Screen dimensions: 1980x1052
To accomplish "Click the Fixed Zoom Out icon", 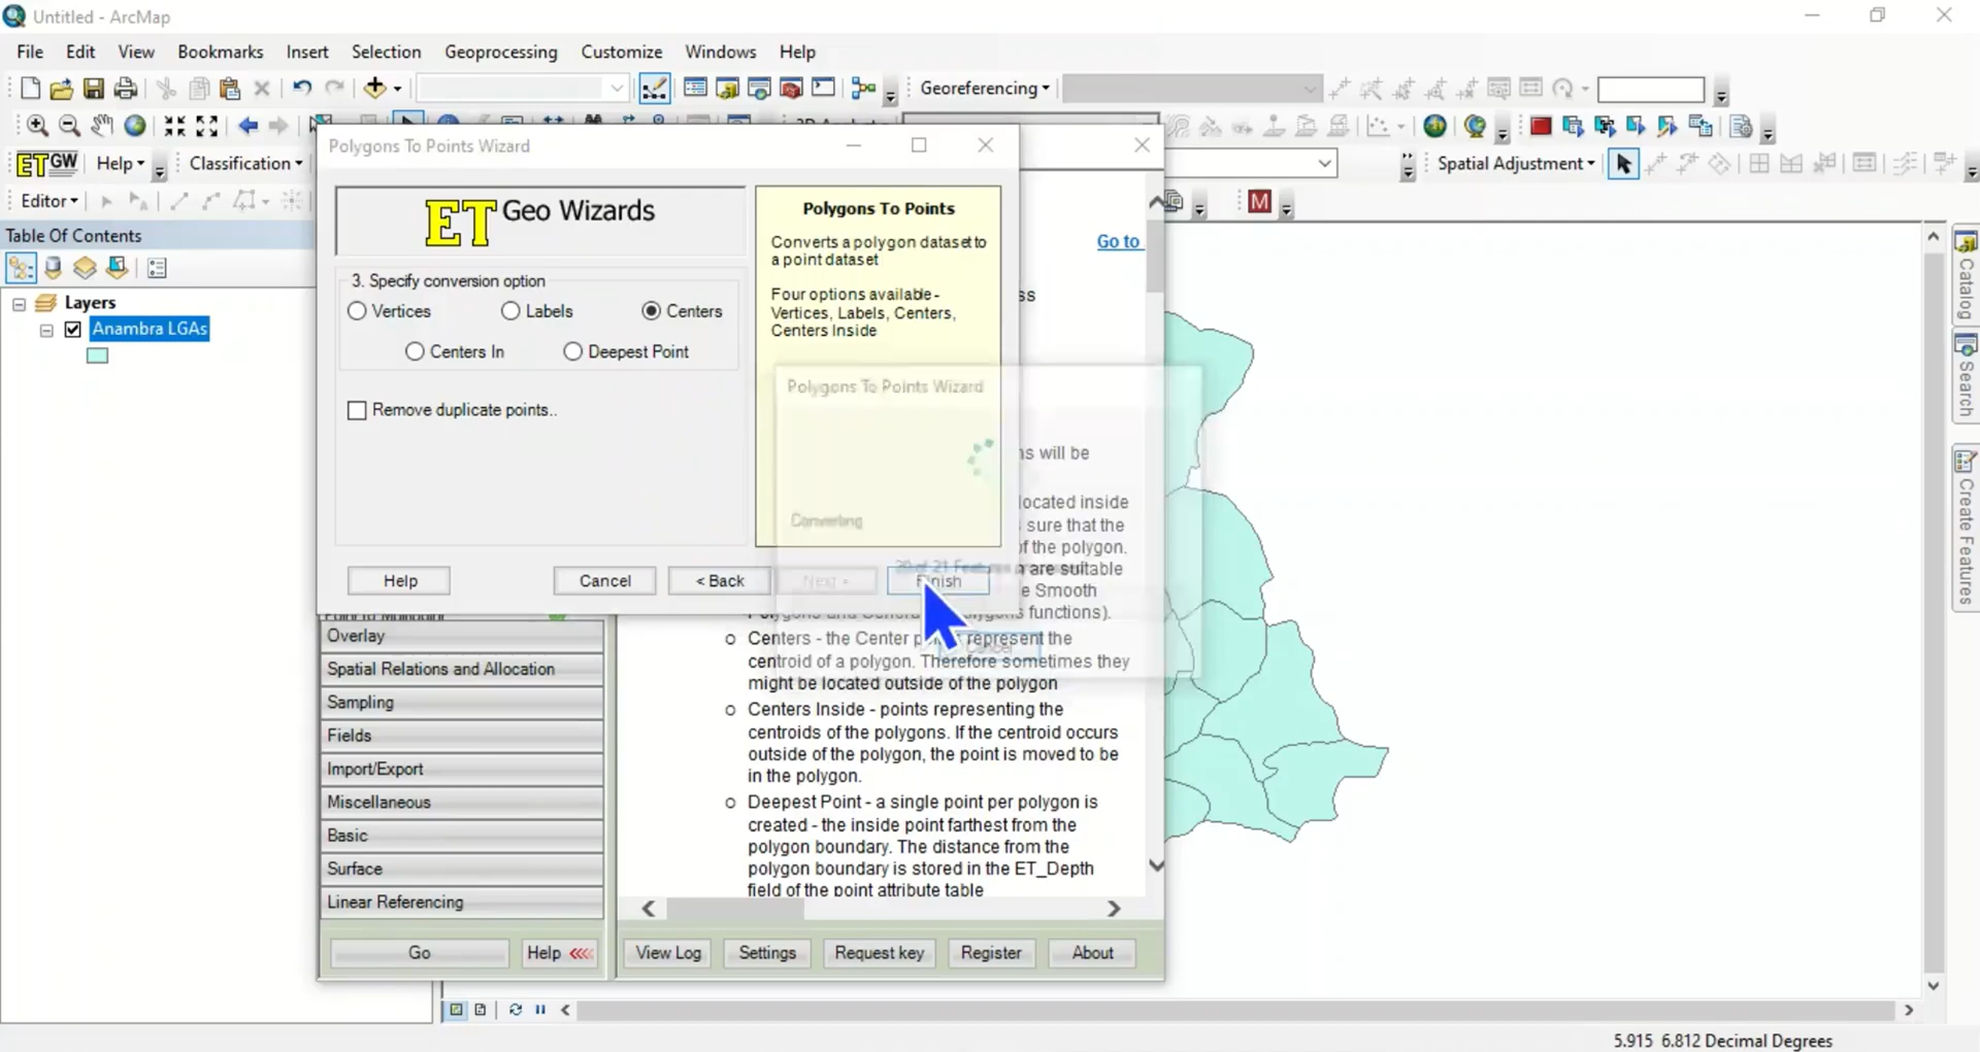I will [x=207, y=126].
